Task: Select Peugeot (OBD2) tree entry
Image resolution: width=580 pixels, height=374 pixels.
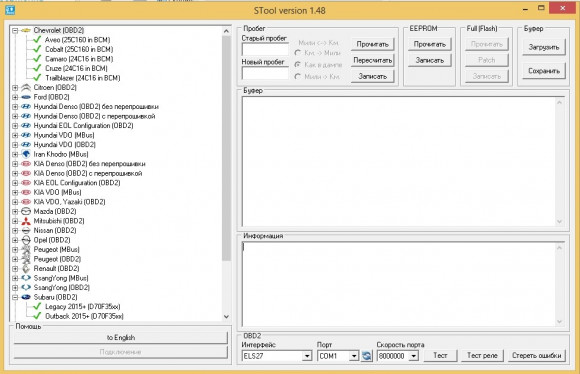Action: [57, 259]
